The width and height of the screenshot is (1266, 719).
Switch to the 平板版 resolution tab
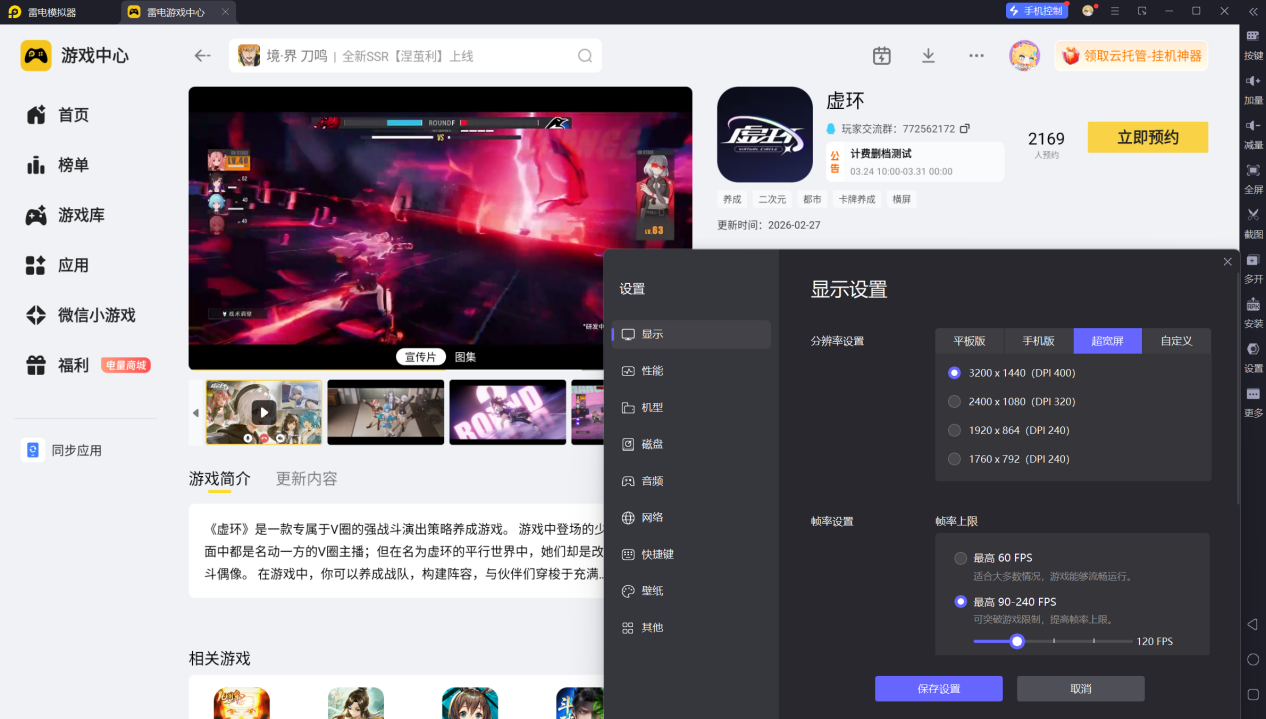(969, 341)
